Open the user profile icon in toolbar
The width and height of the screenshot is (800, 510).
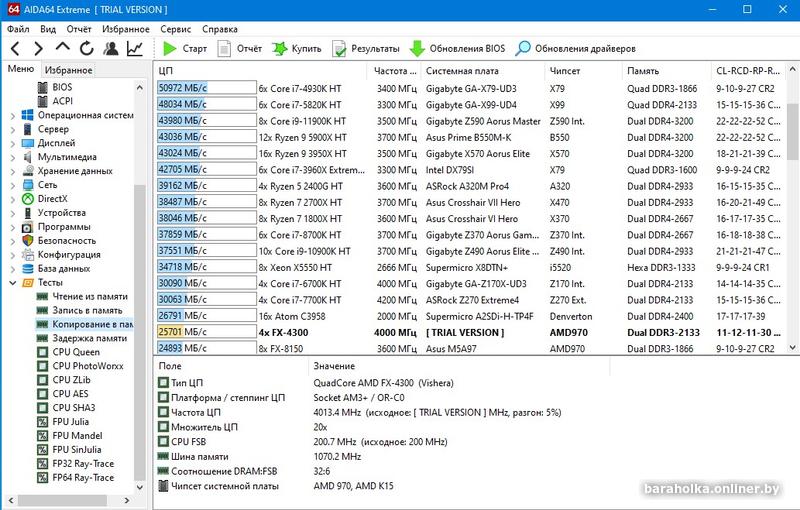110,48
